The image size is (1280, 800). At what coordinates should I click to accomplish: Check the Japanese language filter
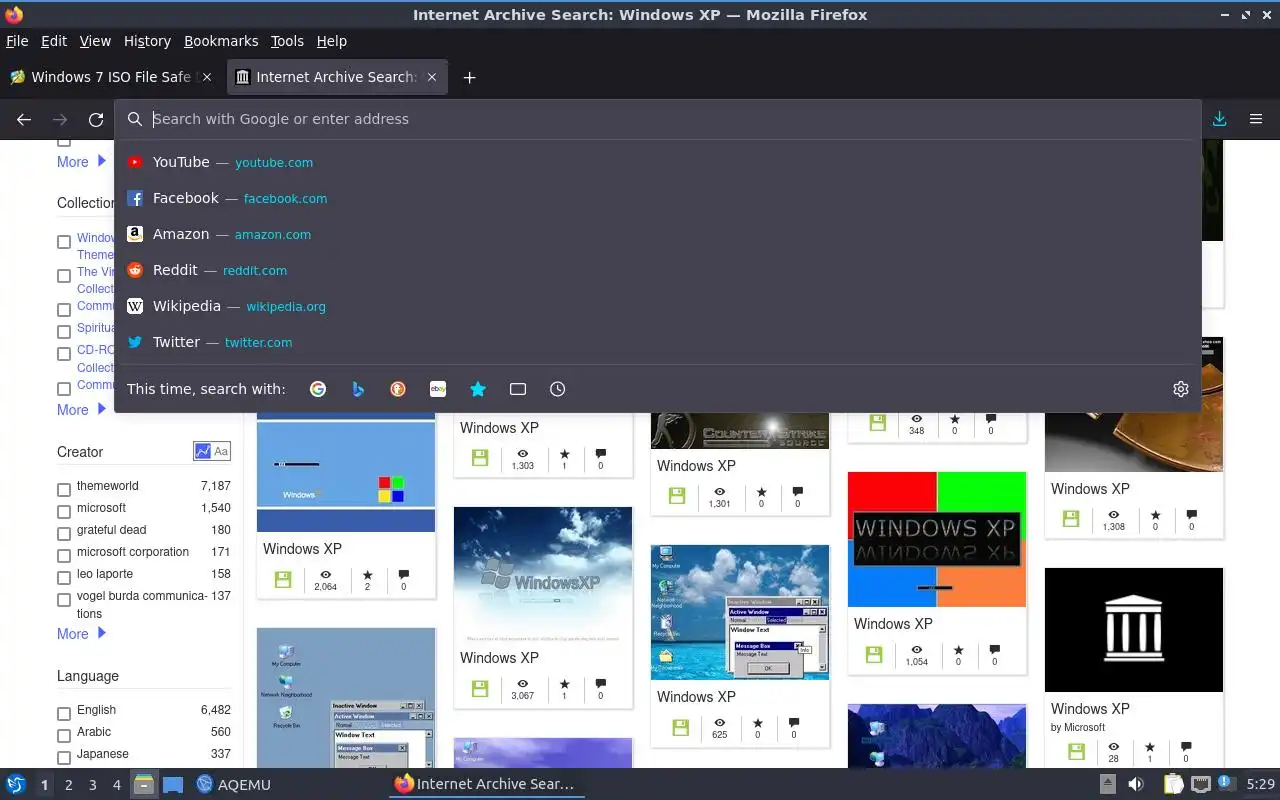(x=64, y=757)
